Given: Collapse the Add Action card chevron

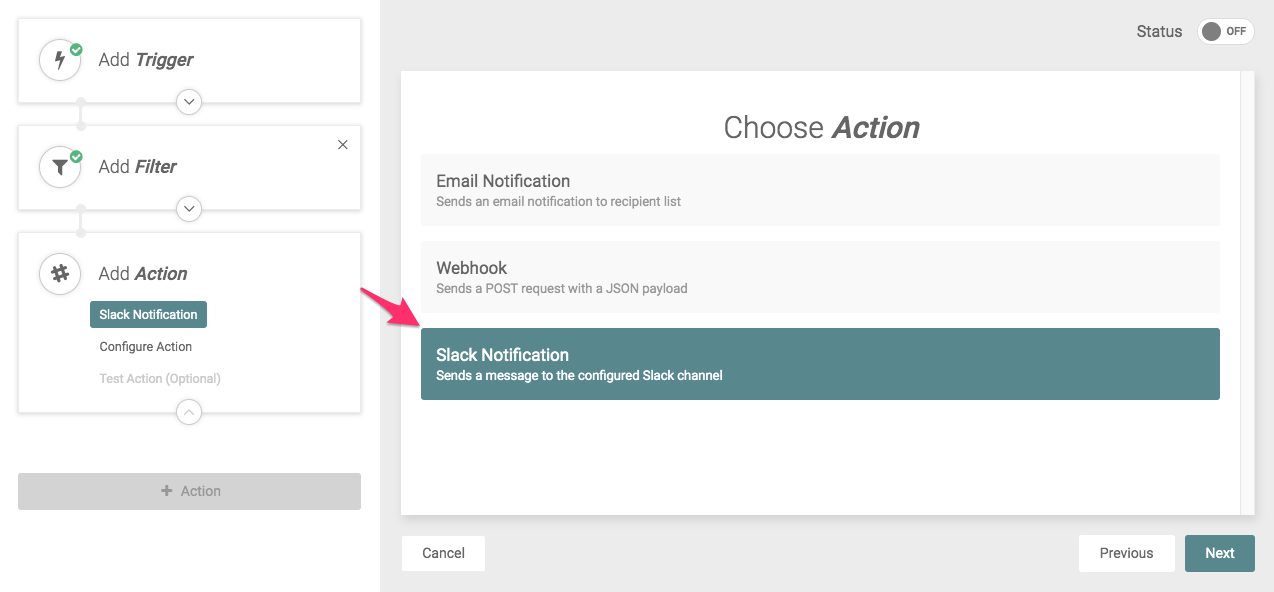Looking at the screenshot, I should (x=189, y=412).
